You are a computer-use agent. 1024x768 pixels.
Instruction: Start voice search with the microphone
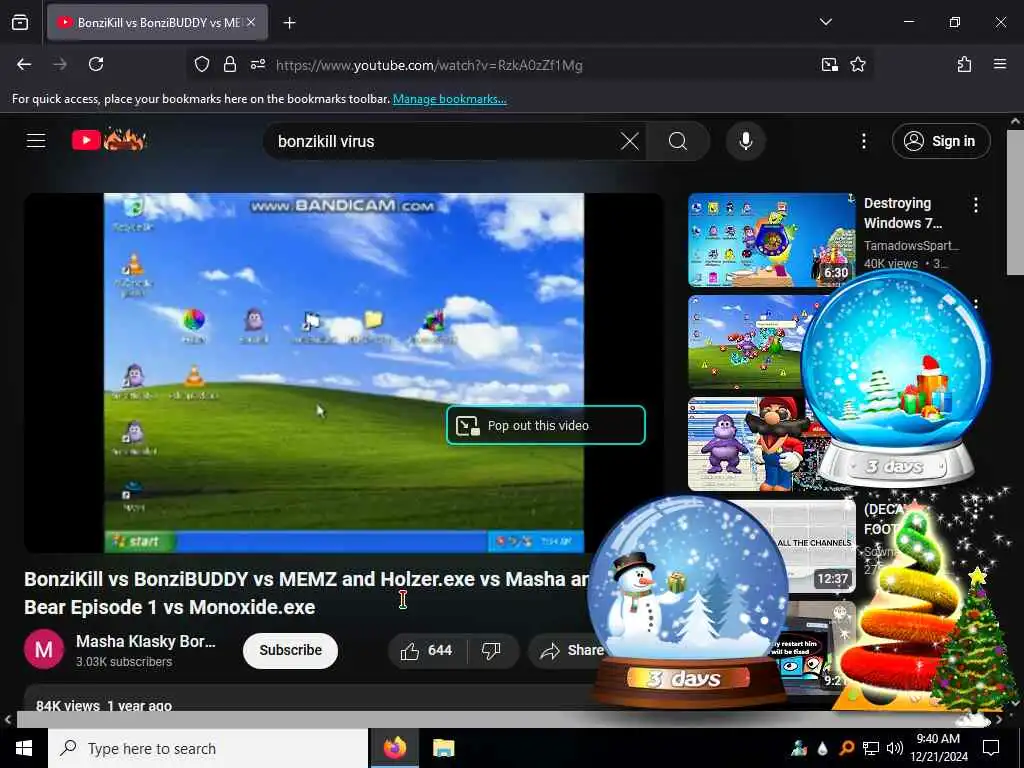[x=745, y=141]
